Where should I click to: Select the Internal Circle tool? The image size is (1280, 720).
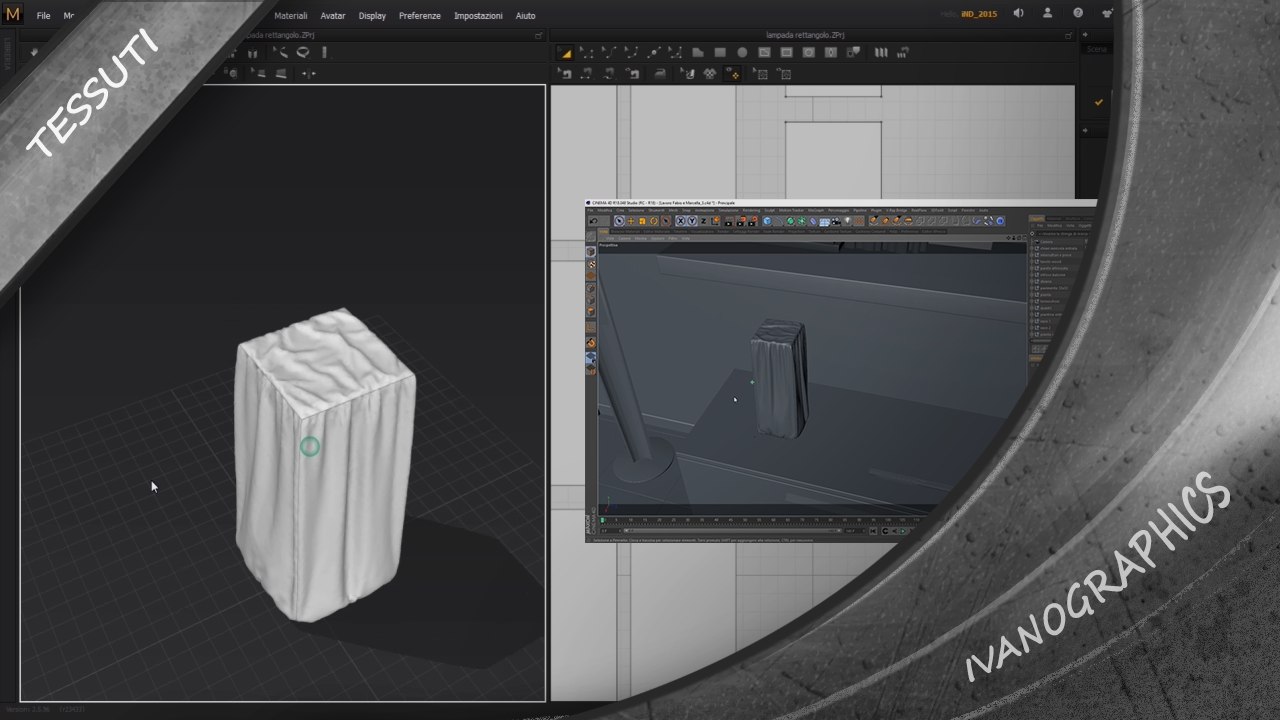(x=809, y=53)
